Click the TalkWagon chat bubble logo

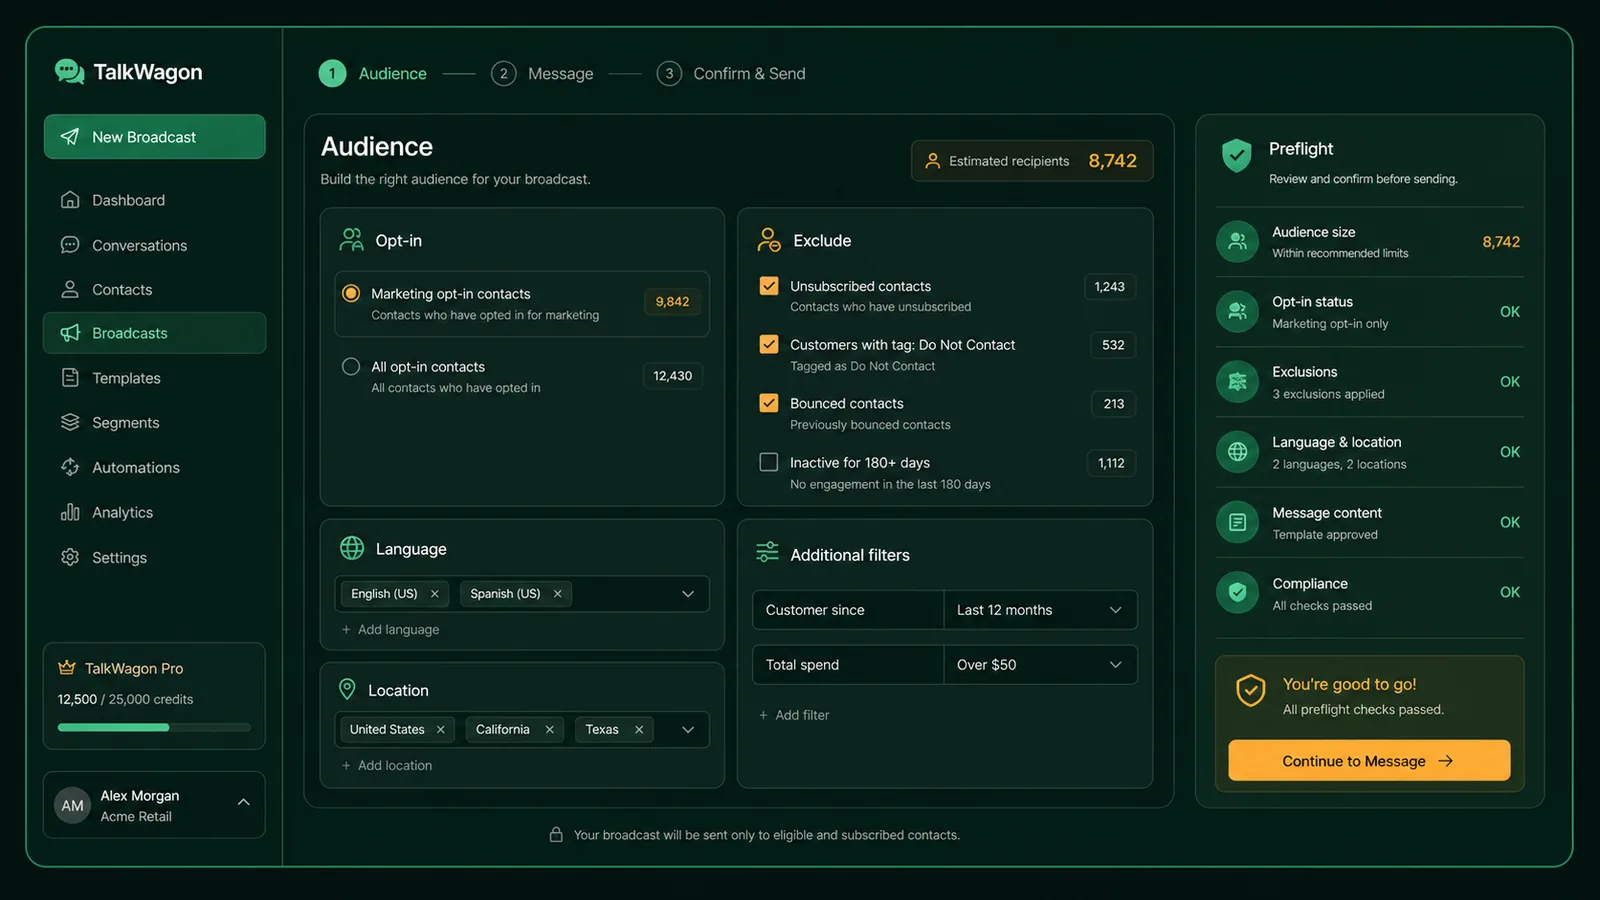coord(69,71)
